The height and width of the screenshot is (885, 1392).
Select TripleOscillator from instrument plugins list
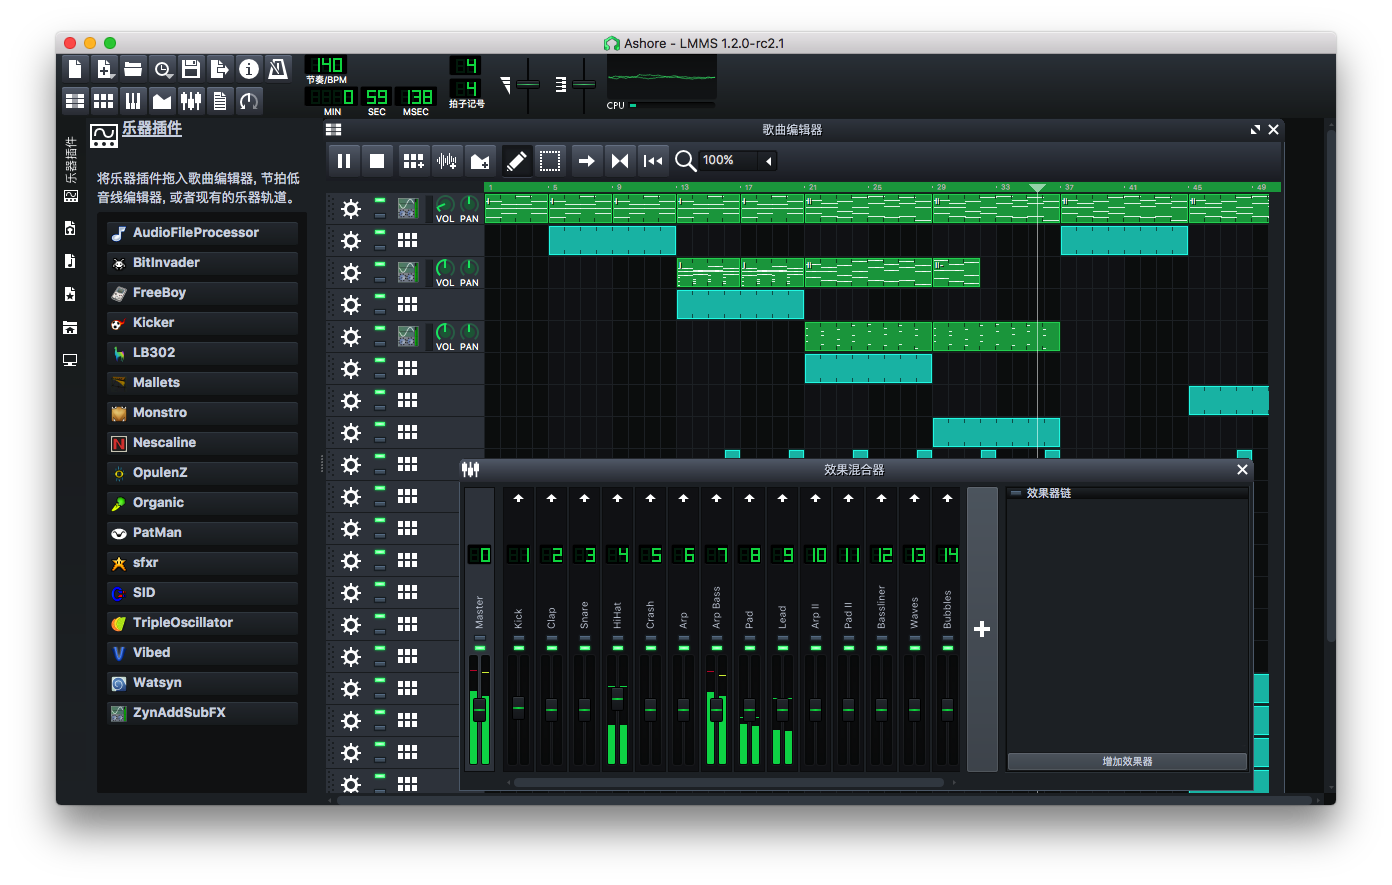pyautogui.click(x=202, y=623)
